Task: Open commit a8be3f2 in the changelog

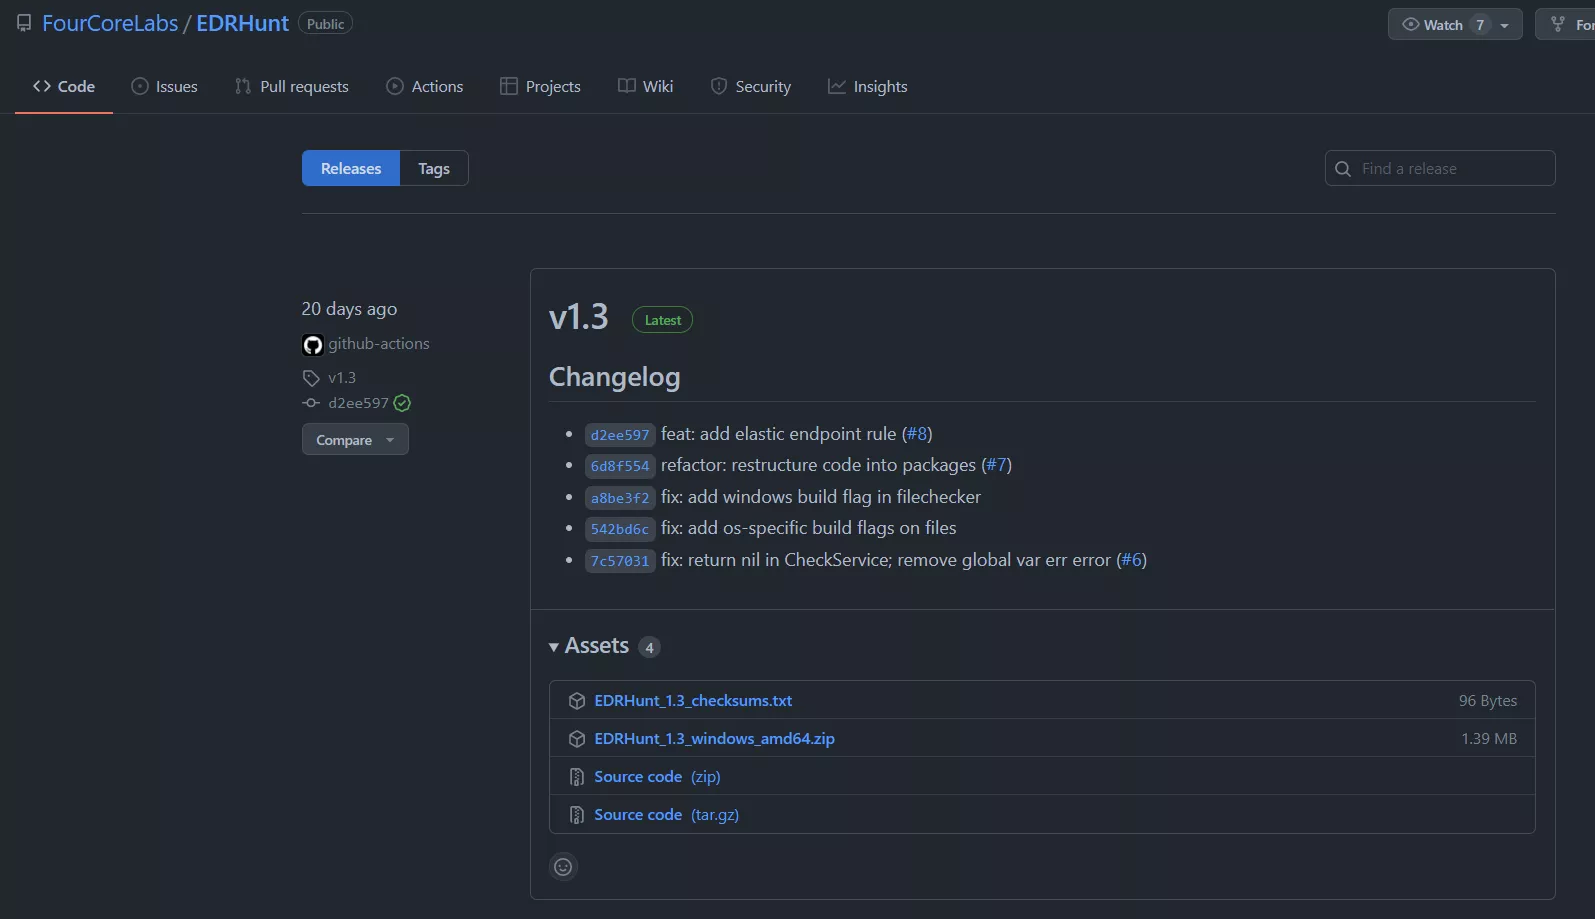Action: pos(620,498)
